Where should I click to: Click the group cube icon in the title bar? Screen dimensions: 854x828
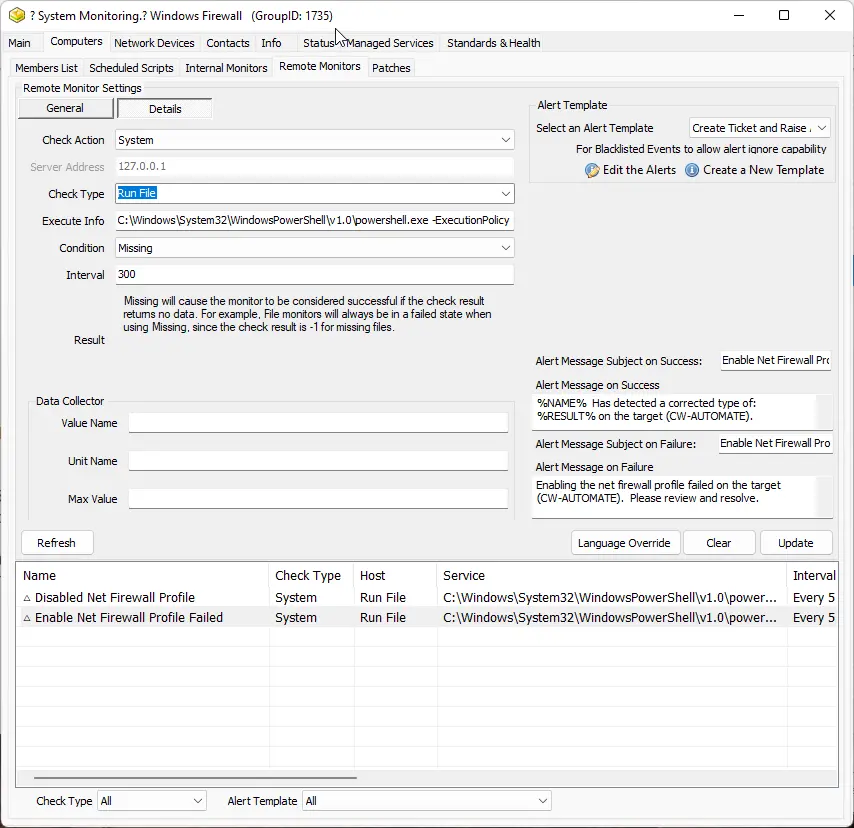(x=17, y=15)
